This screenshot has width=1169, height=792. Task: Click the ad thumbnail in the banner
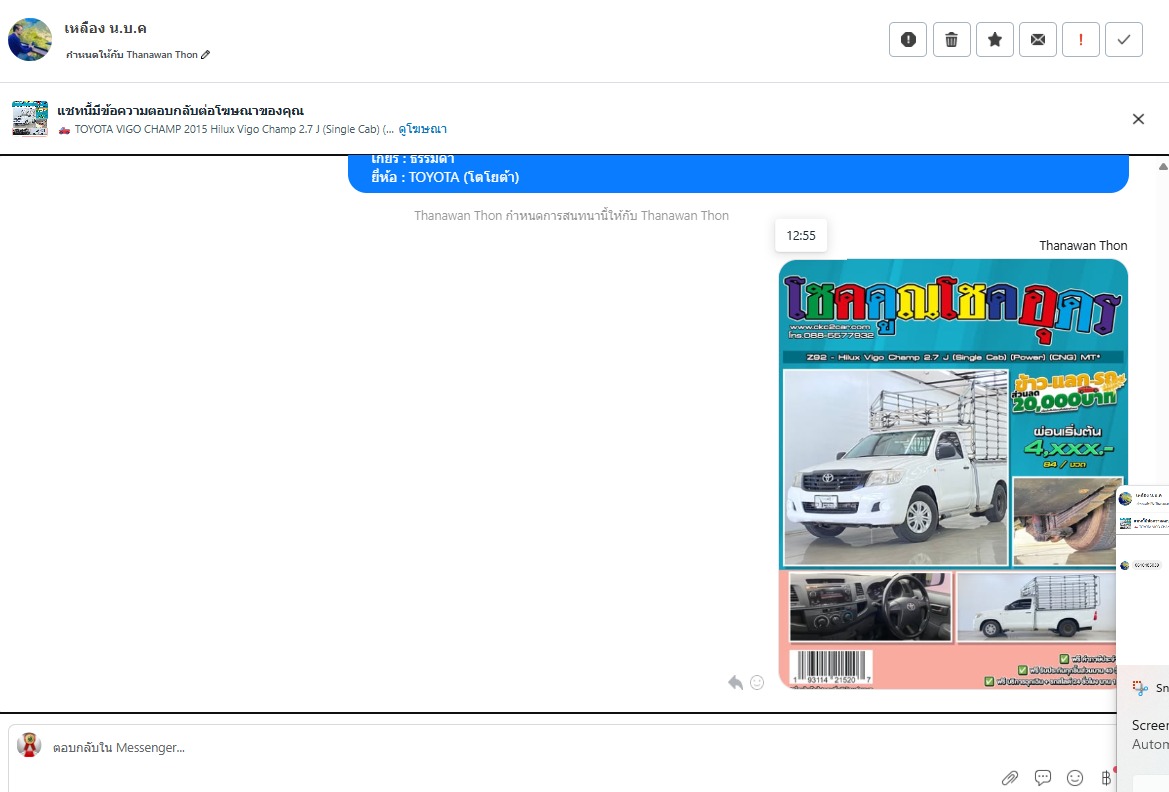tap(30, 118)
